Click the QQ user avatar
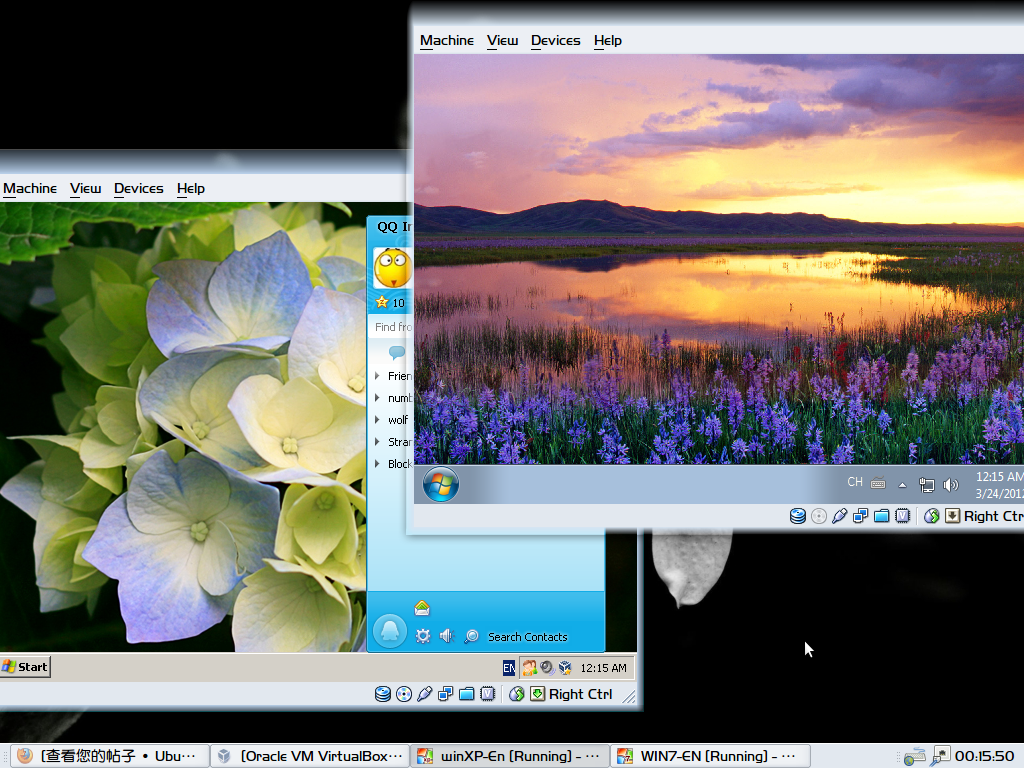Image resolution: width=1024 pixels, height=768 pixels. (x=392, y=268)
